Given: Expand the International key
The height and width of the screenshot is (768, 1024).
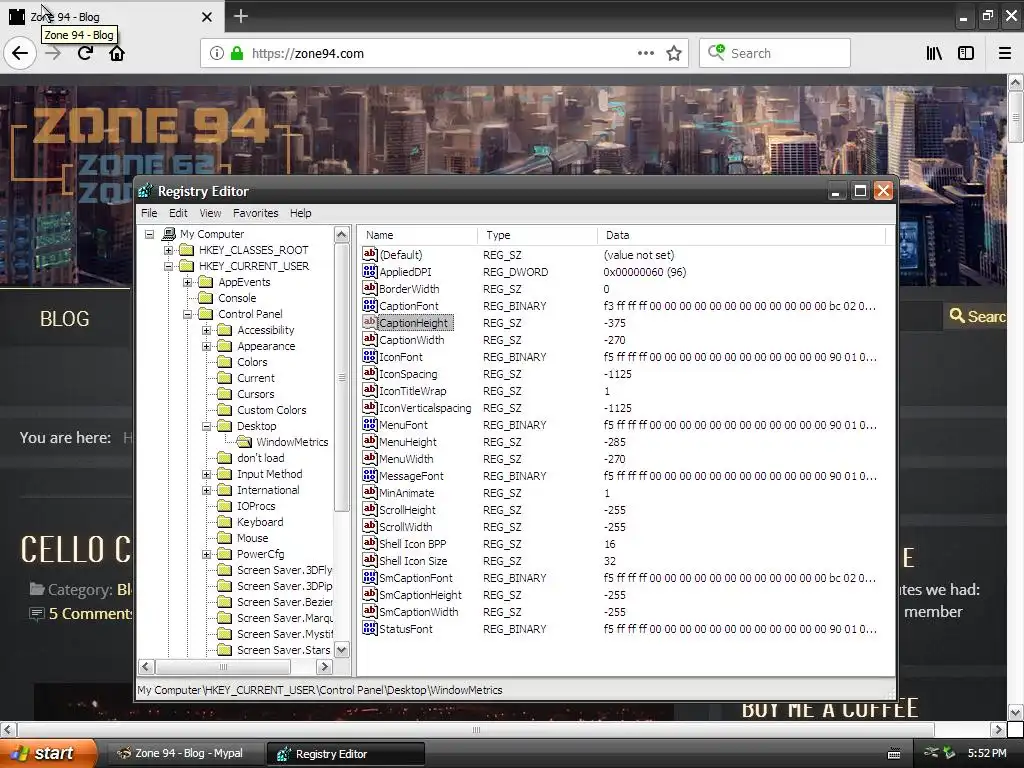Looking at the screenshot, I should point(206,490).
